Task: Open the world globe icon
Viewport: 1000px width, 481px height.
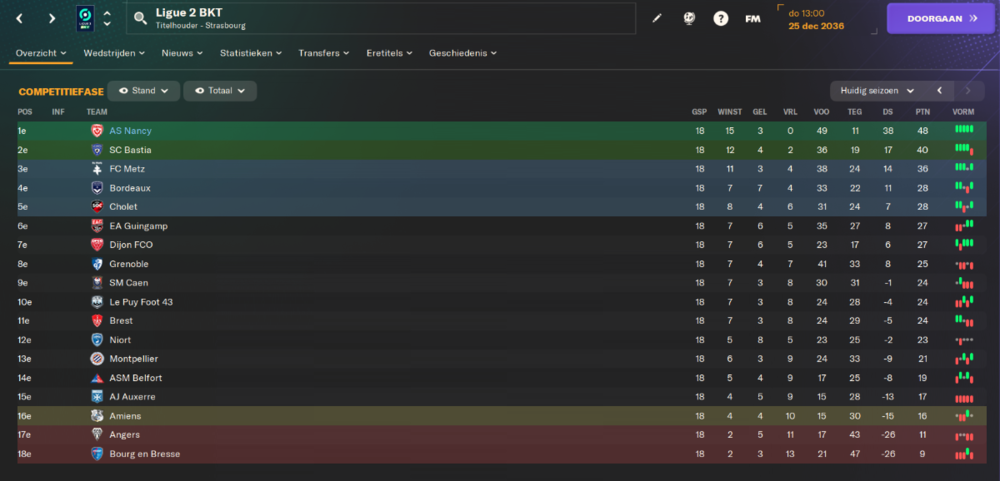Action: pyautogui.click(x=689, y=18)
